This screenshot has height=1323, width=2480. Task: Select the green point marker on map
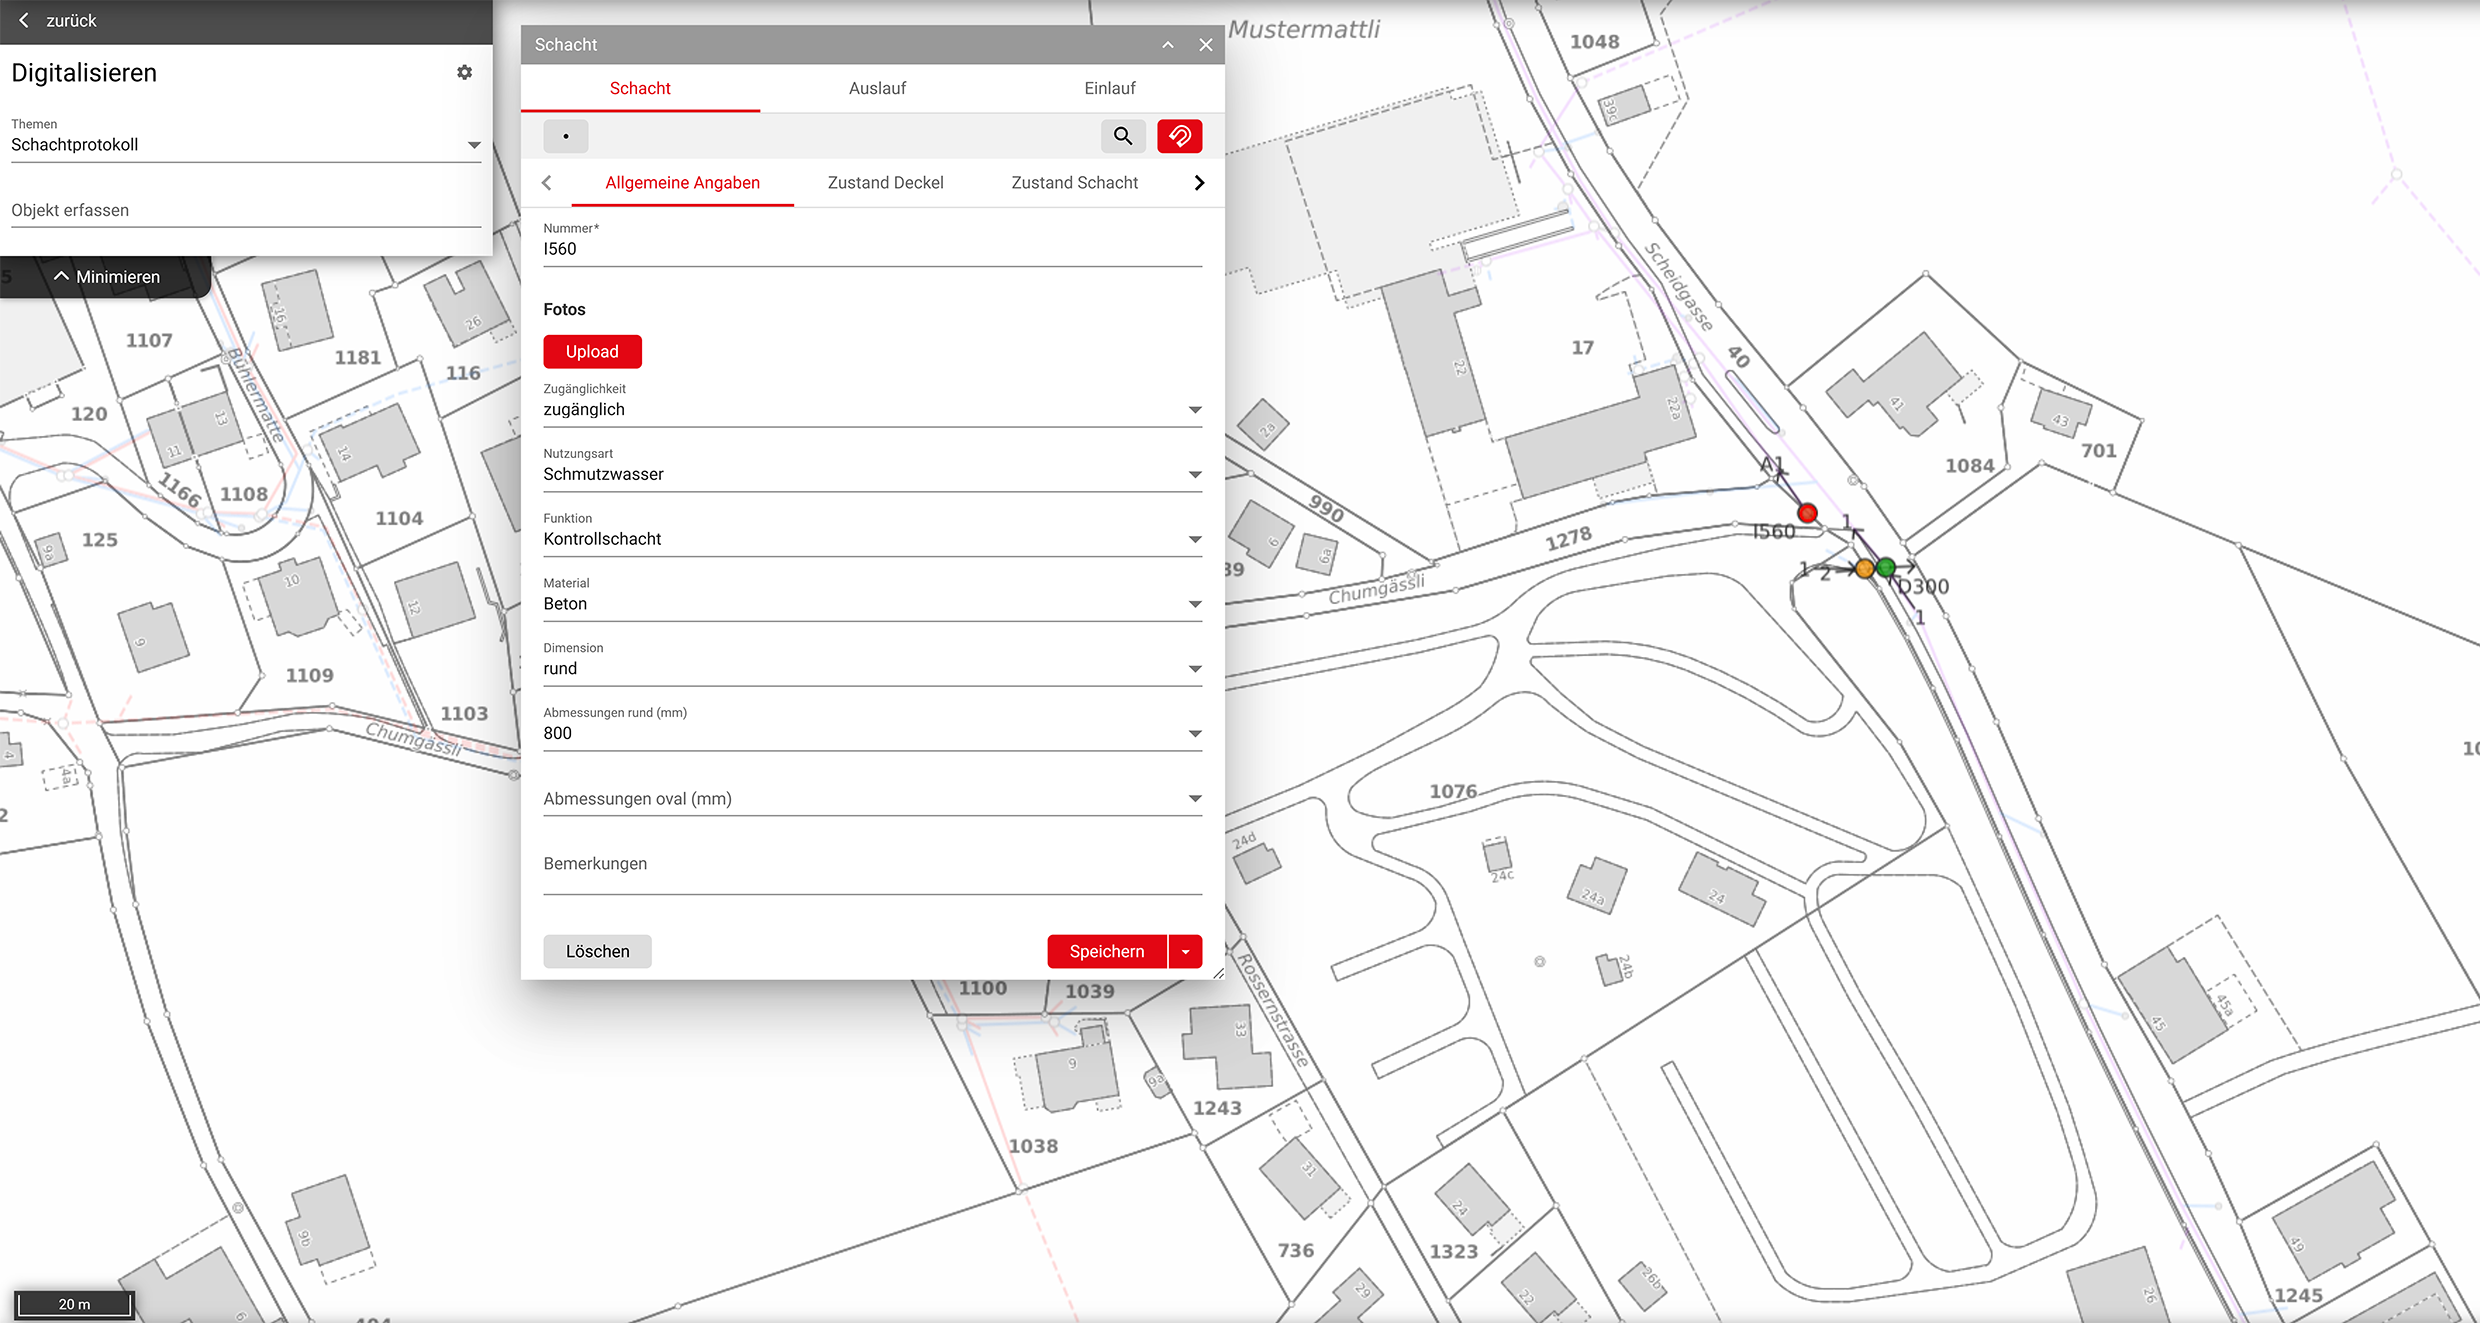point(1886,567)
